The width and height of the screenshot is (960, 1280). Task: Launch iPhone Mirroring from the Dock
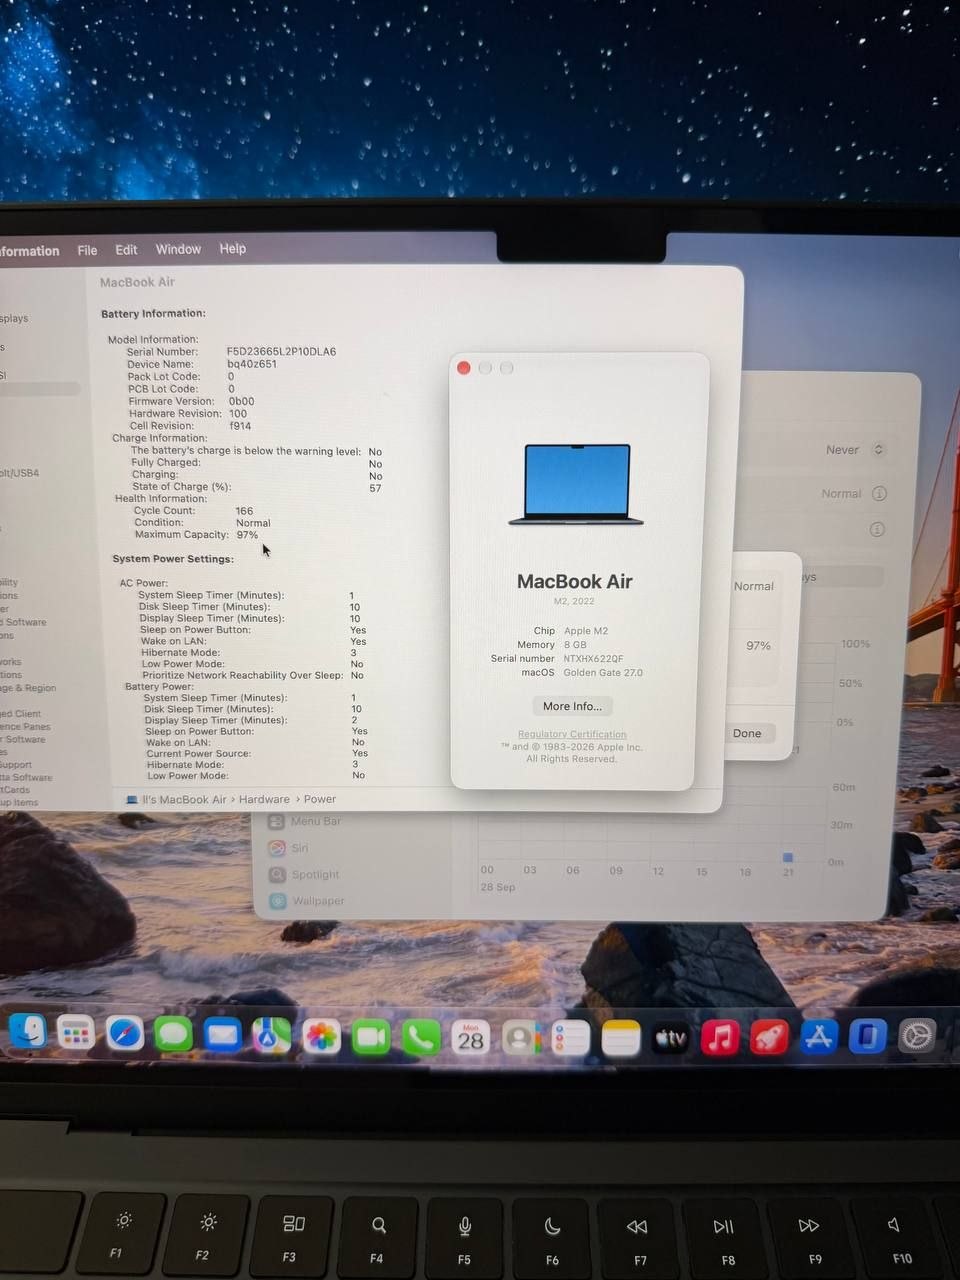[x=867, y=1036]
